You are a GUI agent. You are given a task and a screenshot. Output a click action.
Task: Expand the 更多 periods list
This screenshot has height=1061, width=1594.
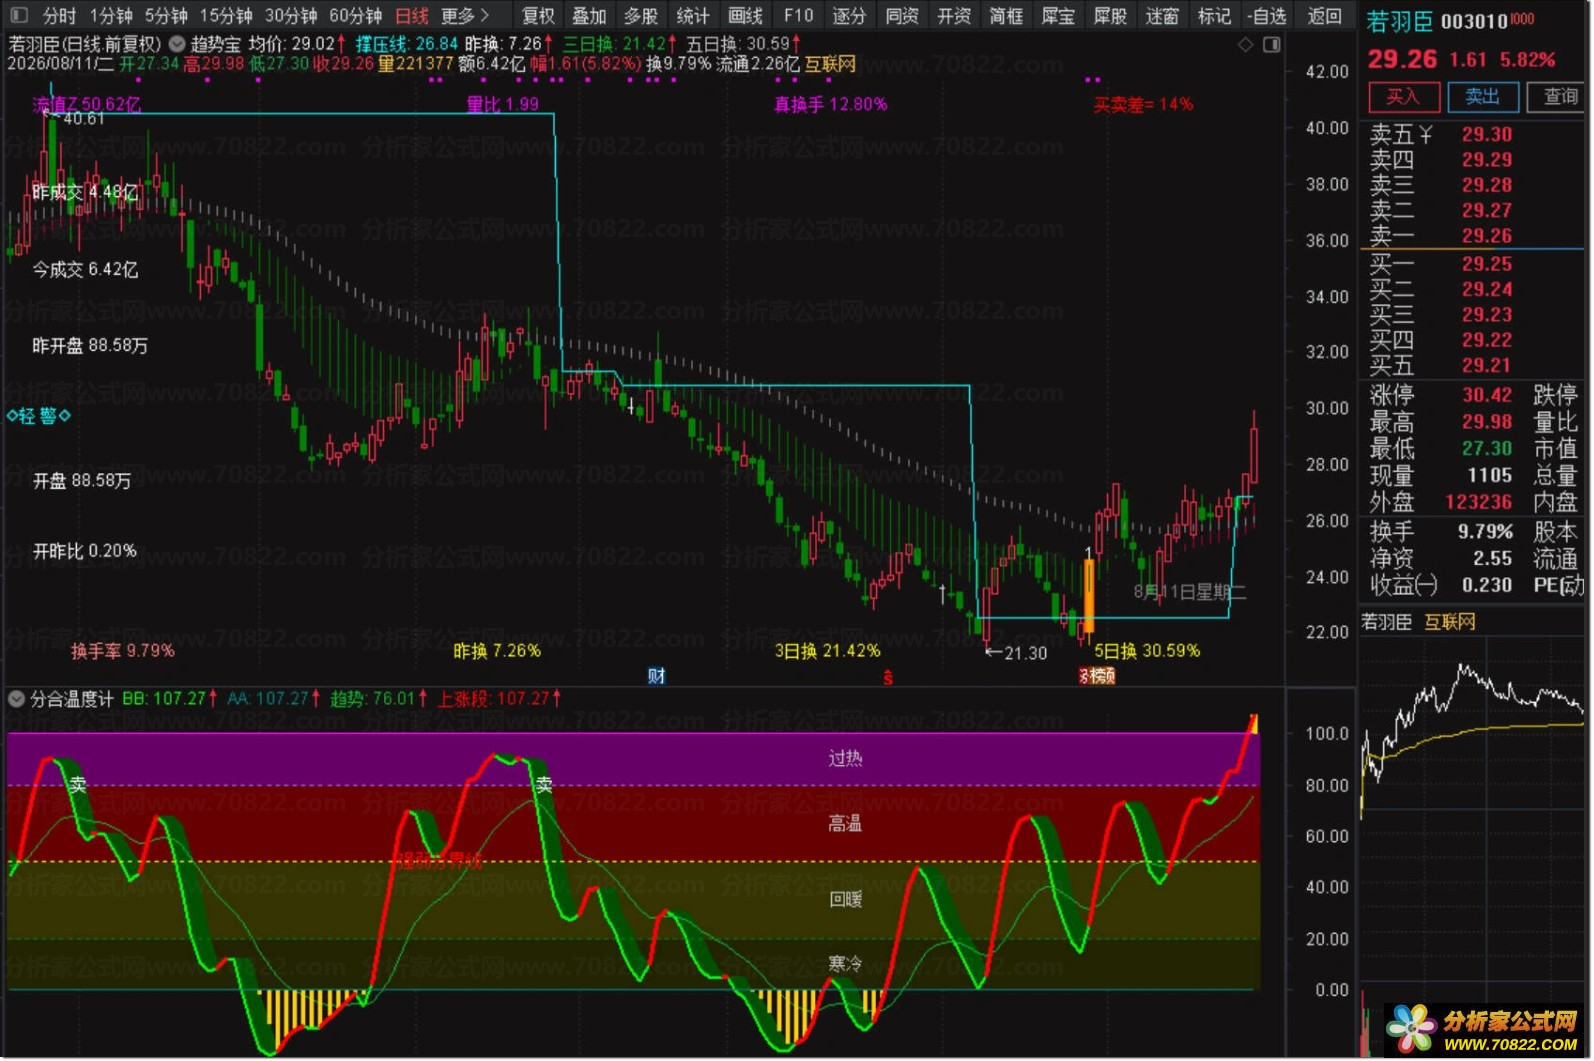465,16
